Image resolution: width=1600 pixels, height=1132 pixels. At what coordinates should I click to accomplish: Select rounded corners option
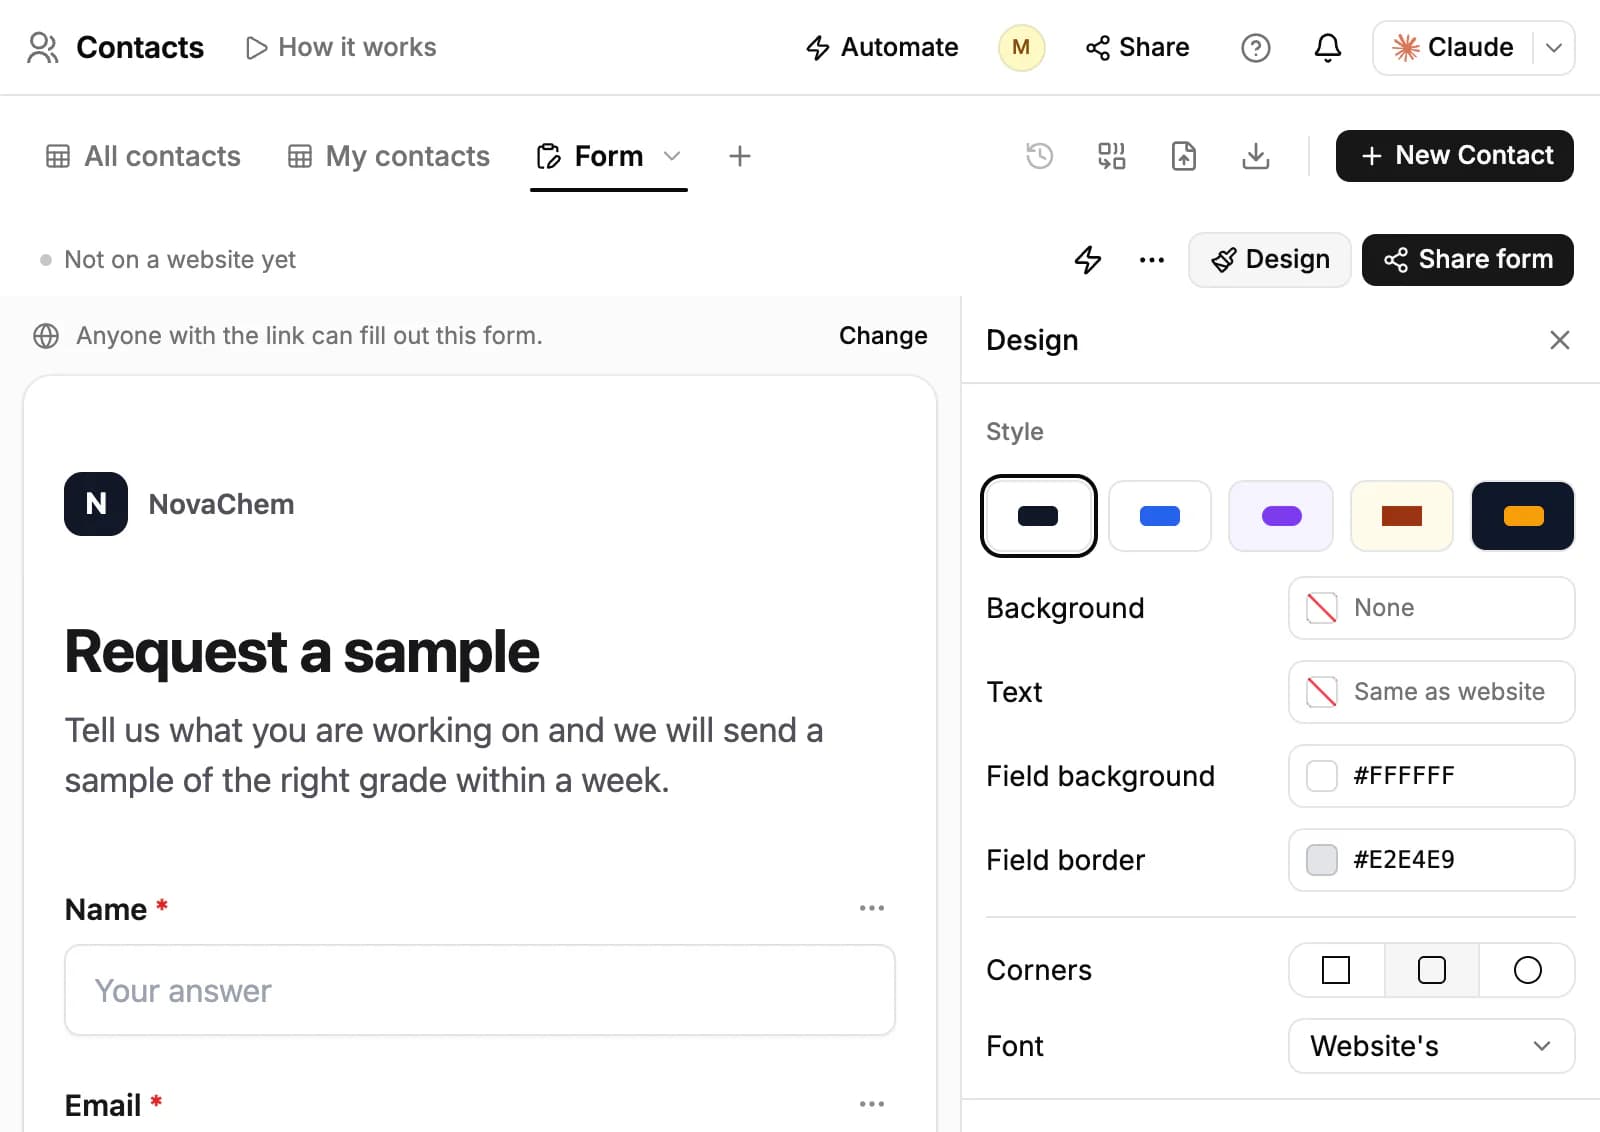pos(1431,970)
